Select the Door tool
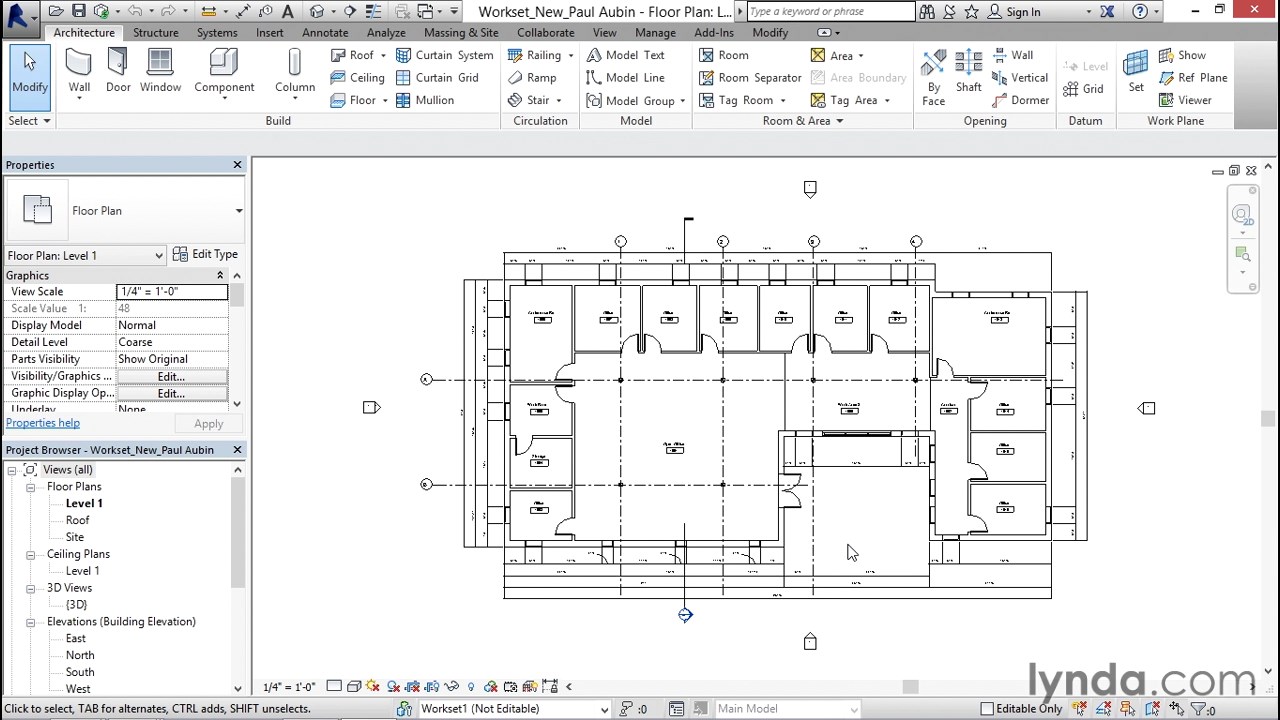Viewport: 1280px width, 720px height. 118,71
